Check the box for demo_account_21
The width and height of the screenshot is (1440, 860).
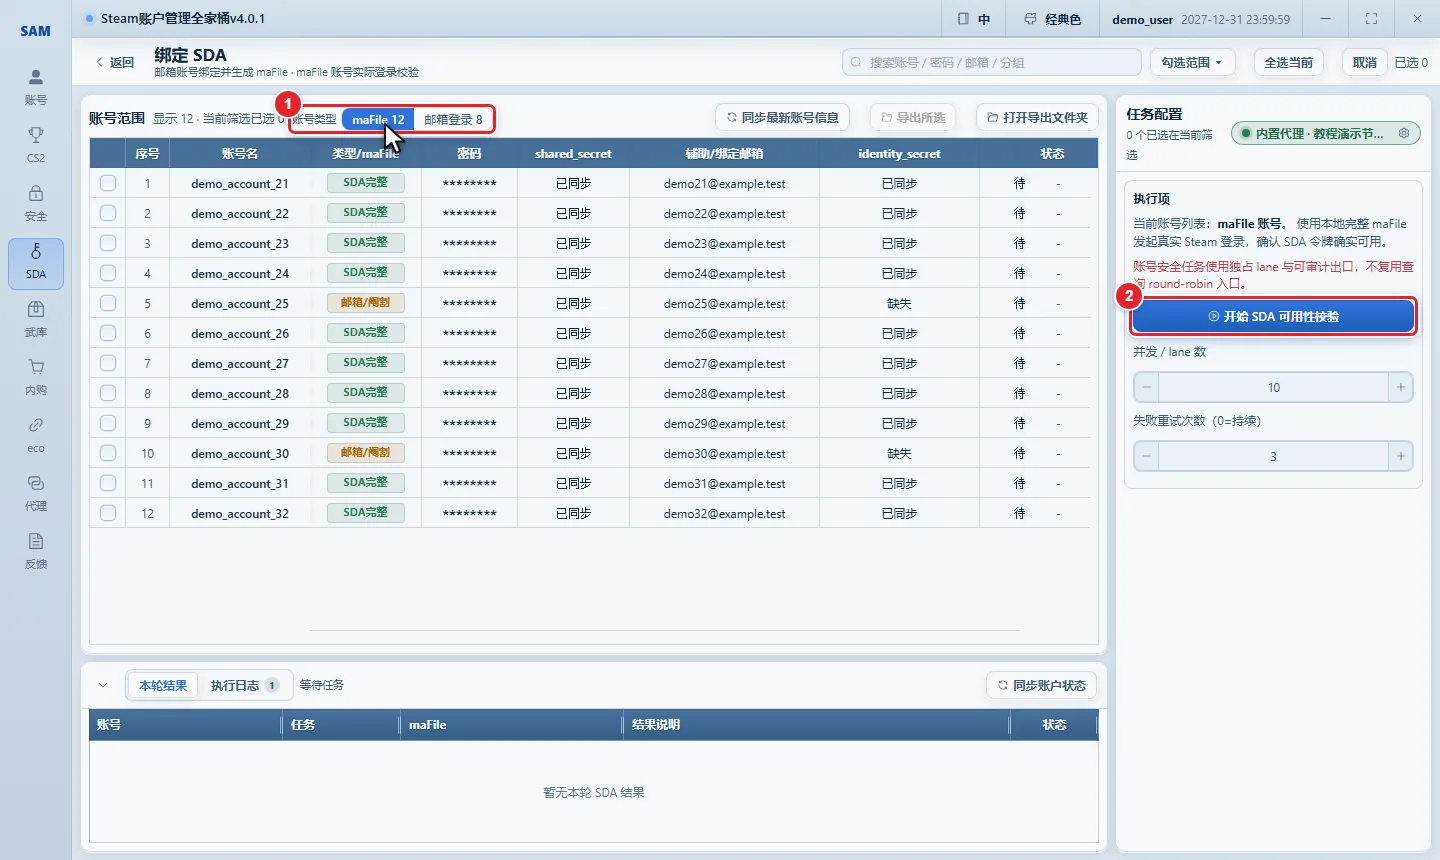108,183
